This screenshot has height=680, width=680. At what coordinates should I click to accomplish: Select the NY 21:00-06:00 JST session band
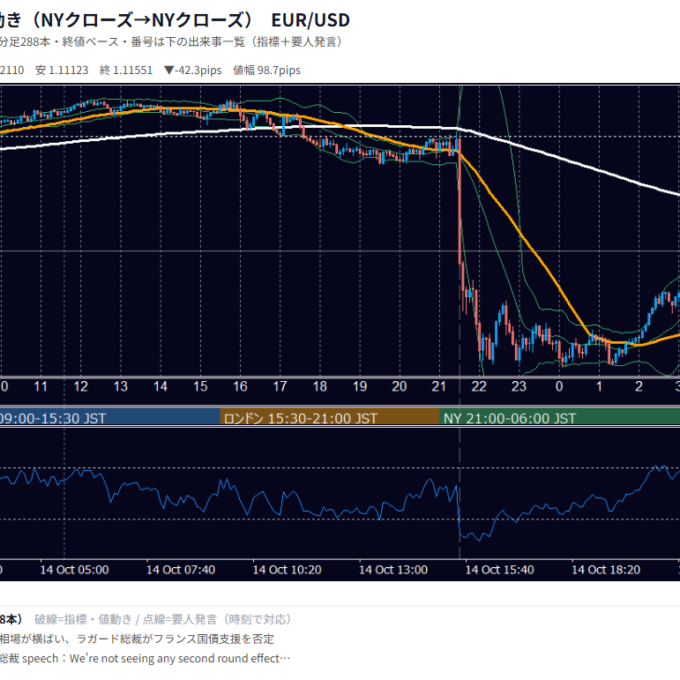pyautogui.click(x=559, y=418)
